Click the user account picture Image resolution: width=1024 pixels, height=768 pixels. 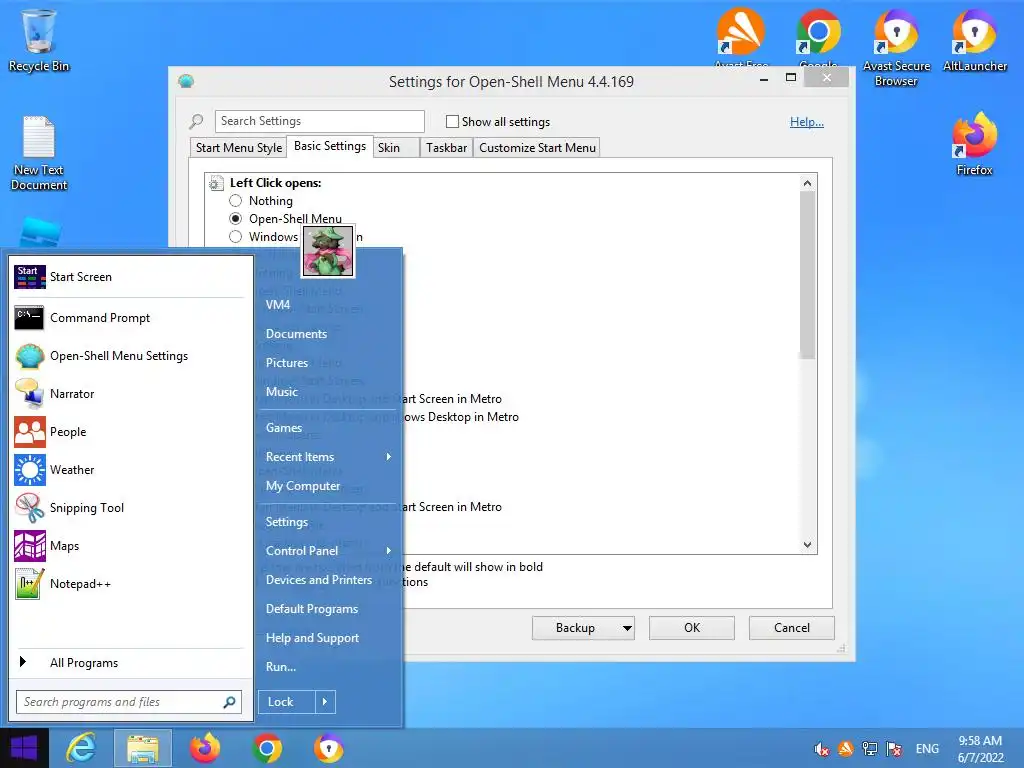click(x=328, y=251)
